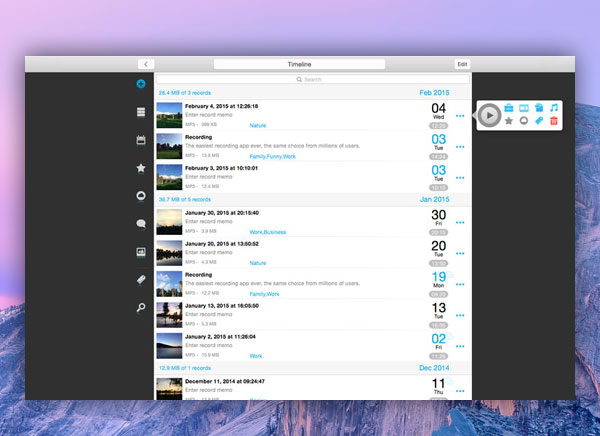The width and height of the screenshot is (600, 436).
Task: Click the briefcase icon in the popup
Action: tap(509, 108)
